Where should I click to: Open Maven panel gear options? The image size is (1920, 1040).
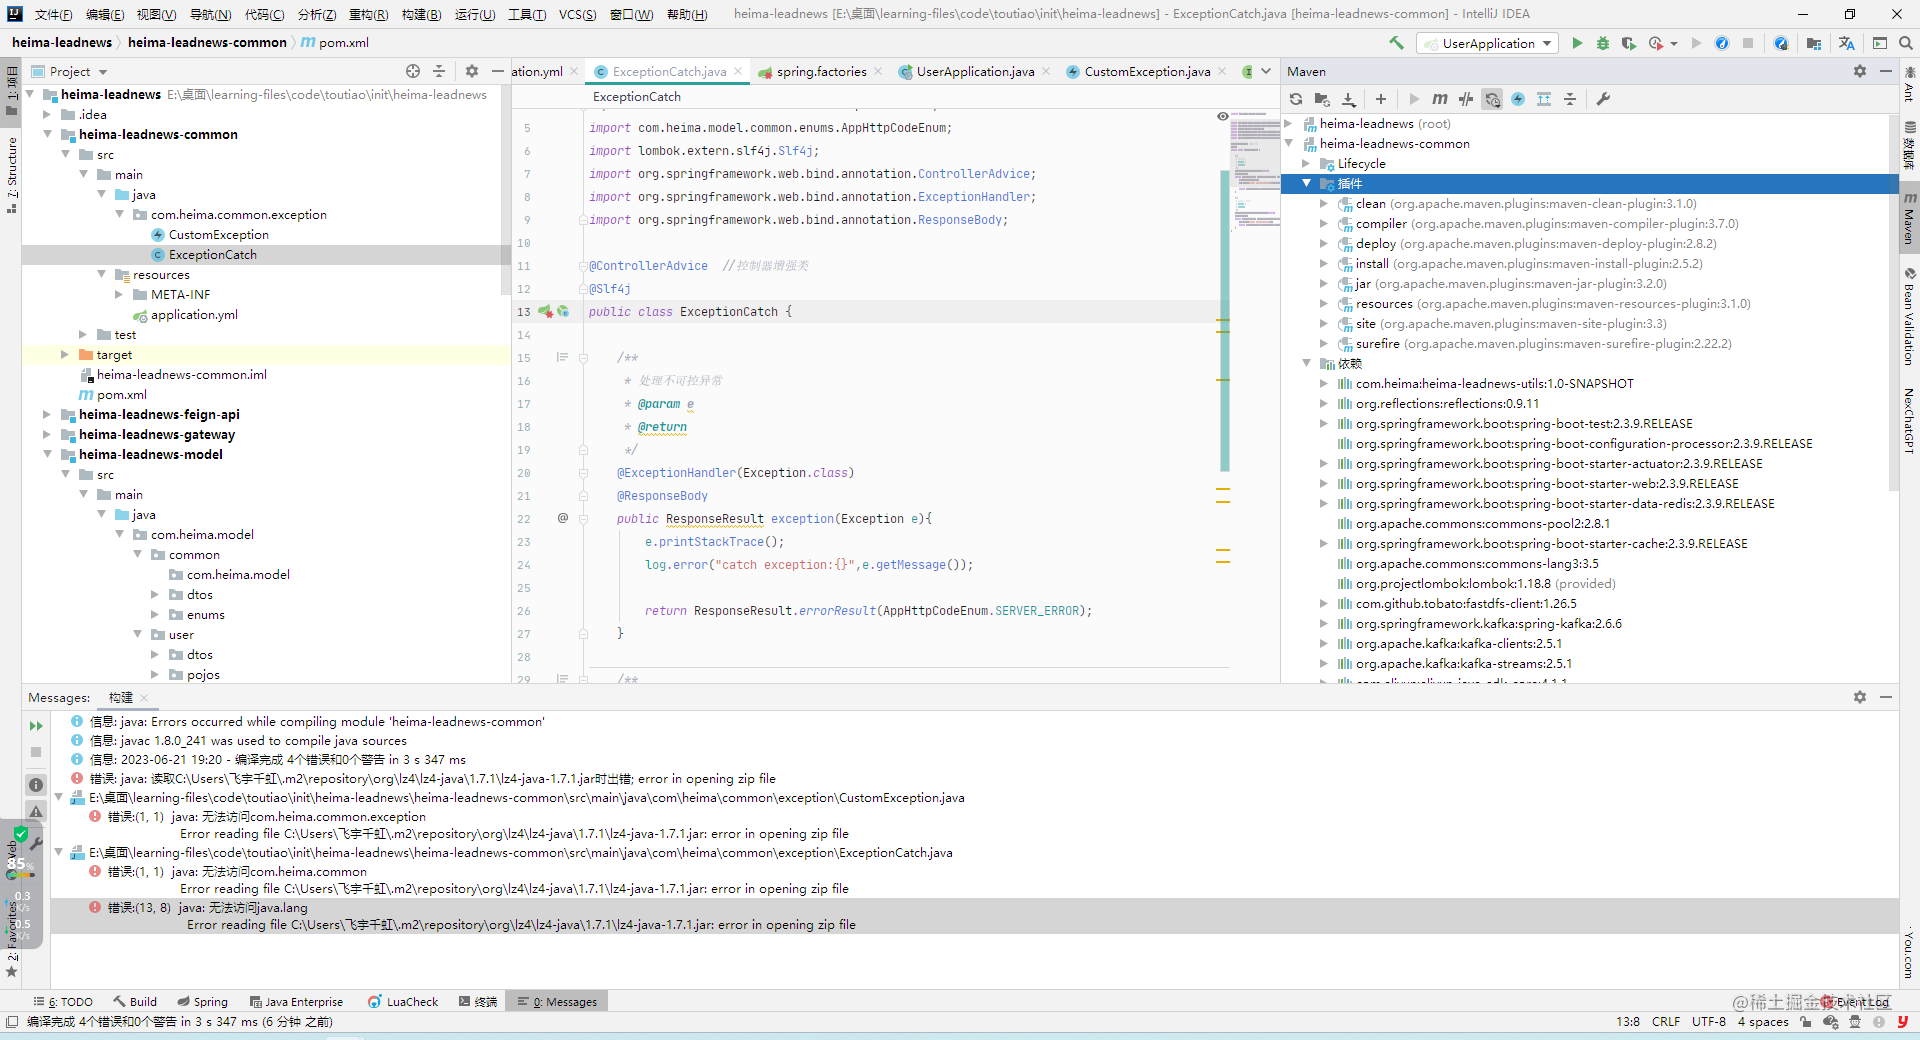(1860, 71)
